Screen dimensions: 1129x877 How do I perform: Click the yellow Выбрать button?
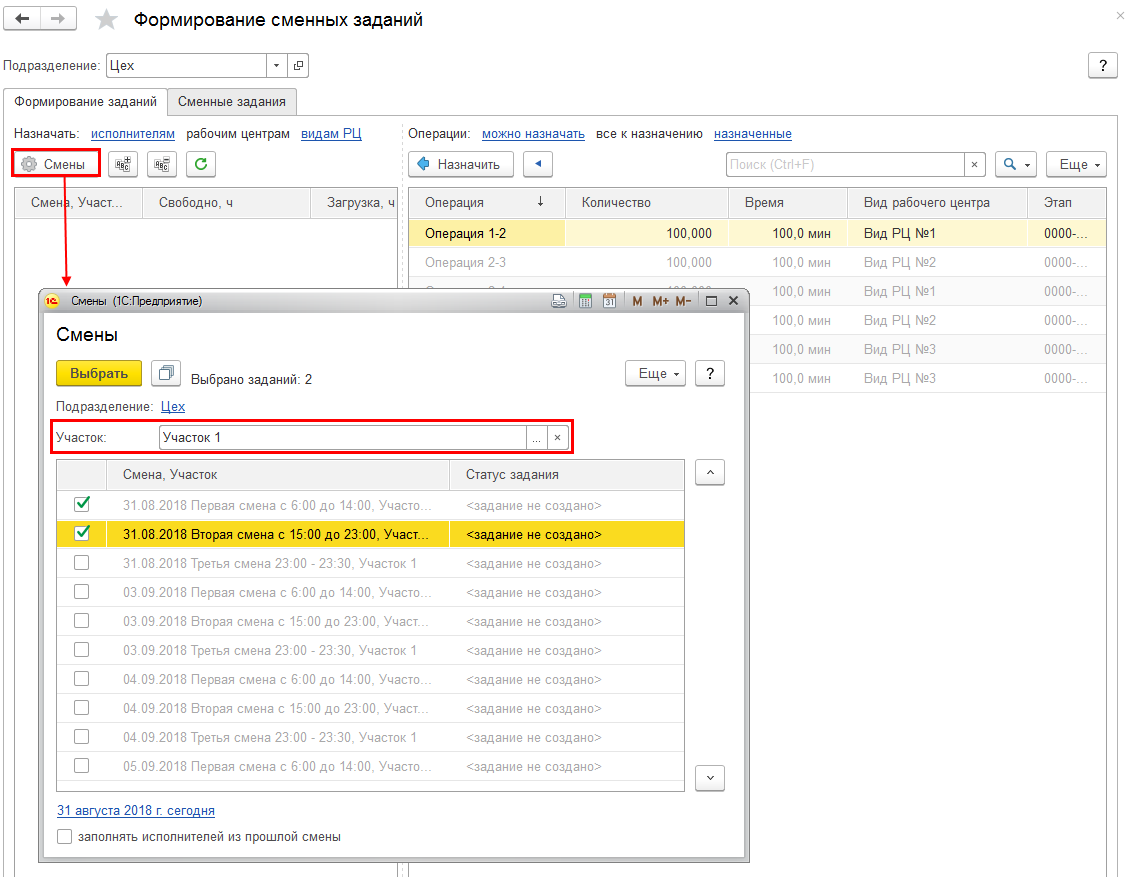point(99,373)
